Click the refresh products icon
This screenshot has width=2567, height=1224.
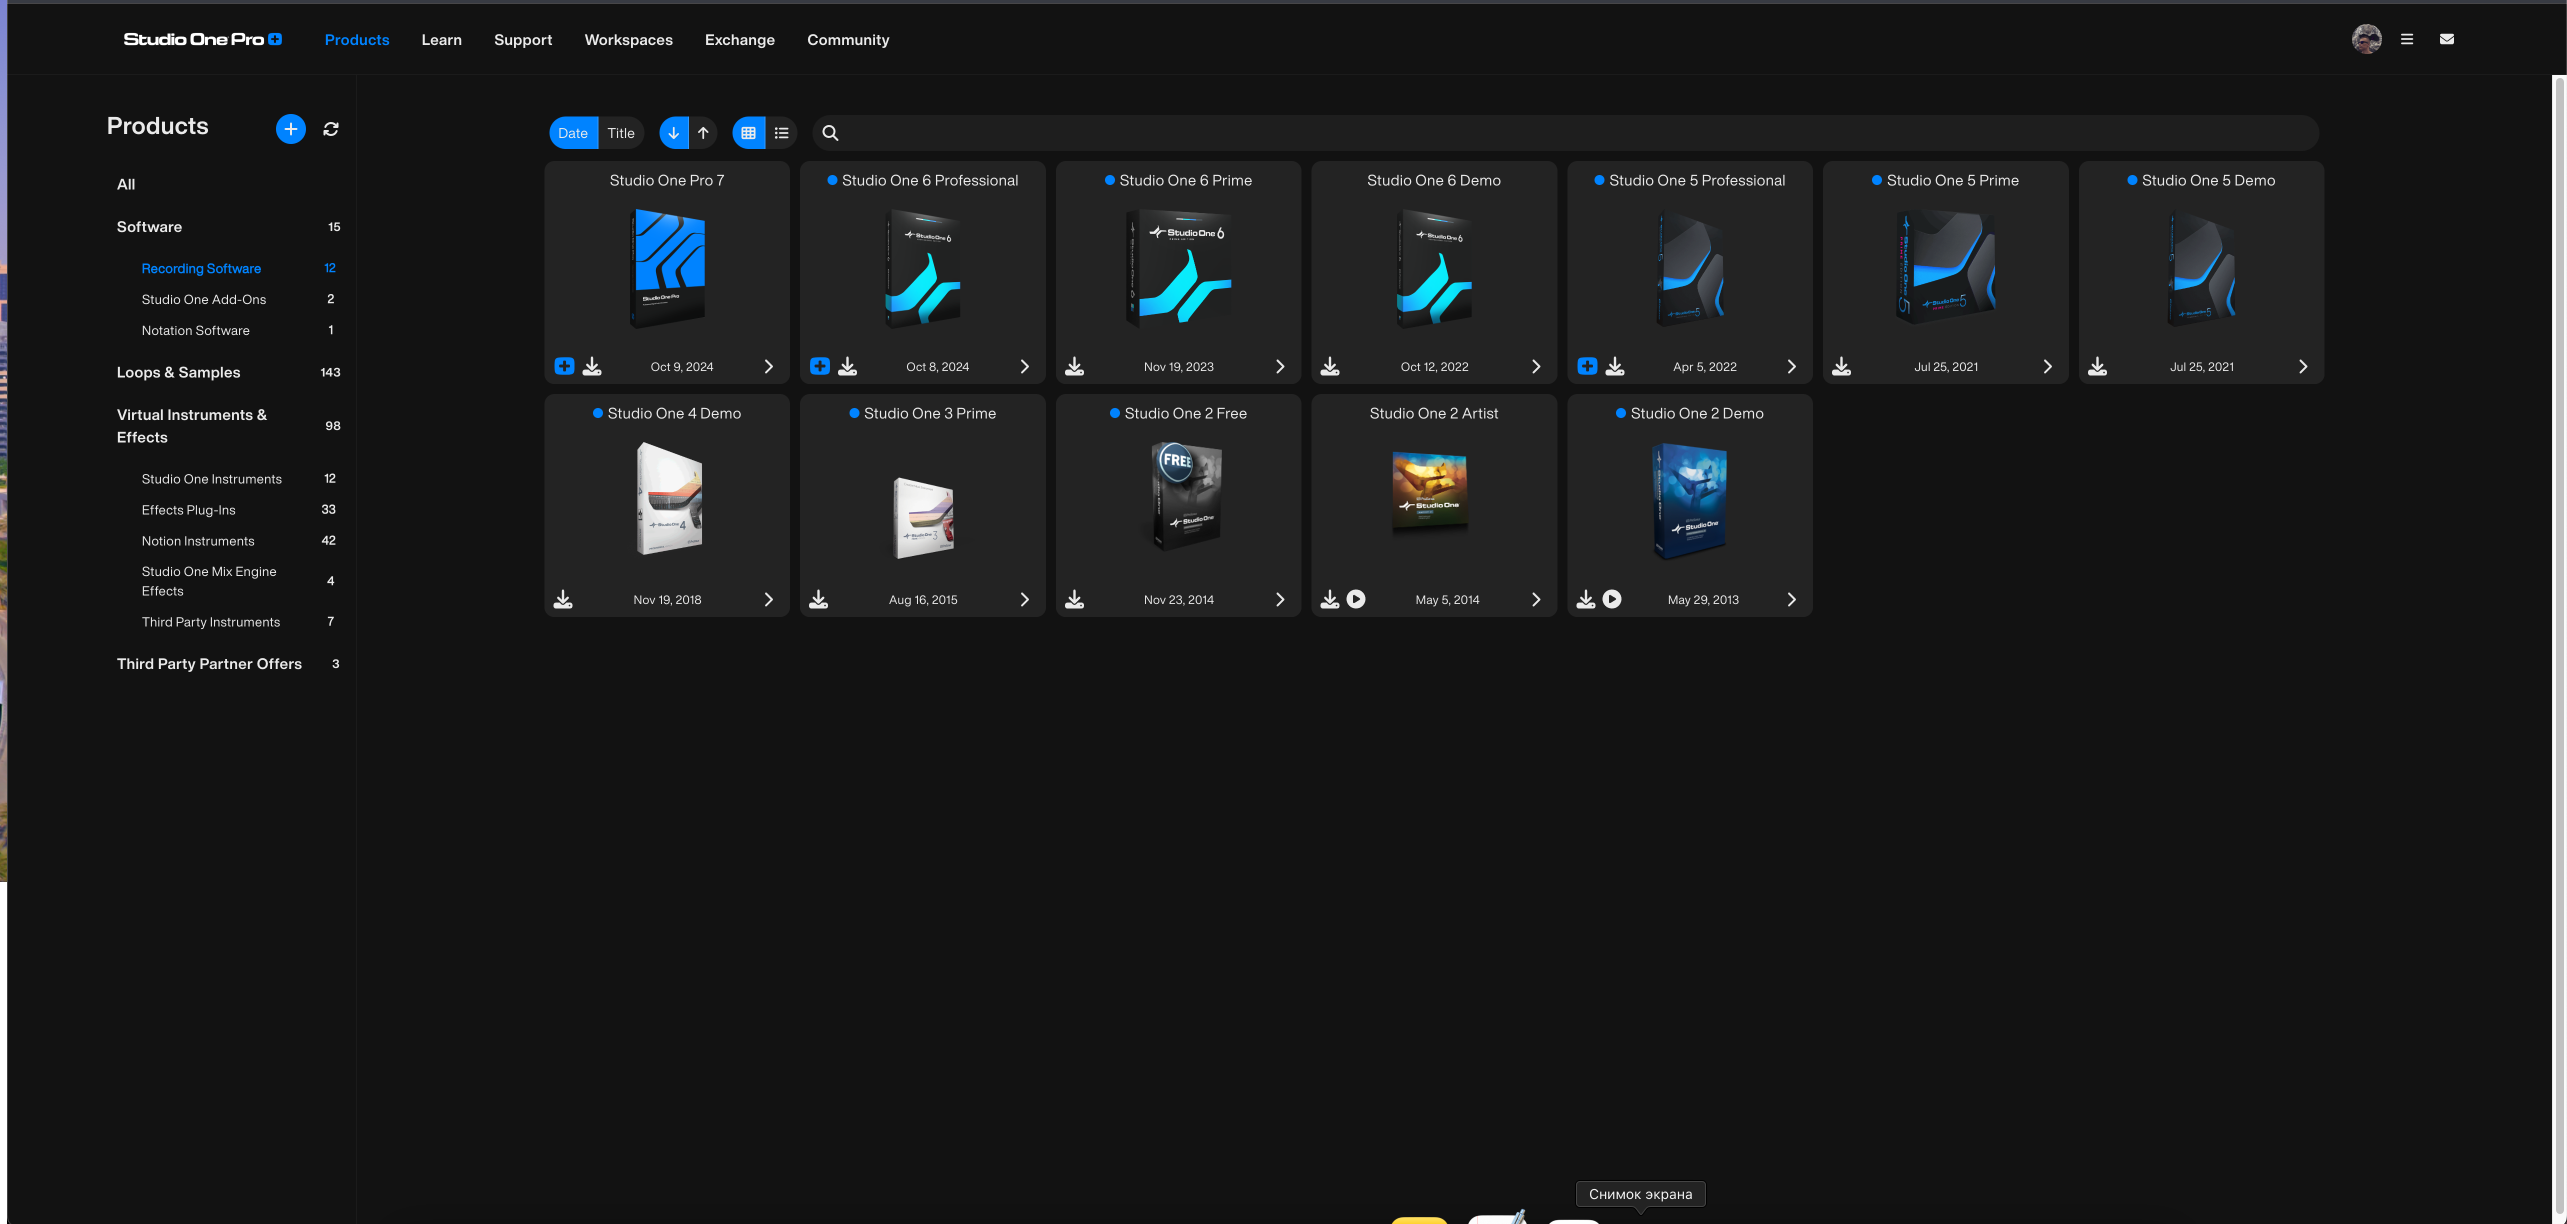coord(331,129)
